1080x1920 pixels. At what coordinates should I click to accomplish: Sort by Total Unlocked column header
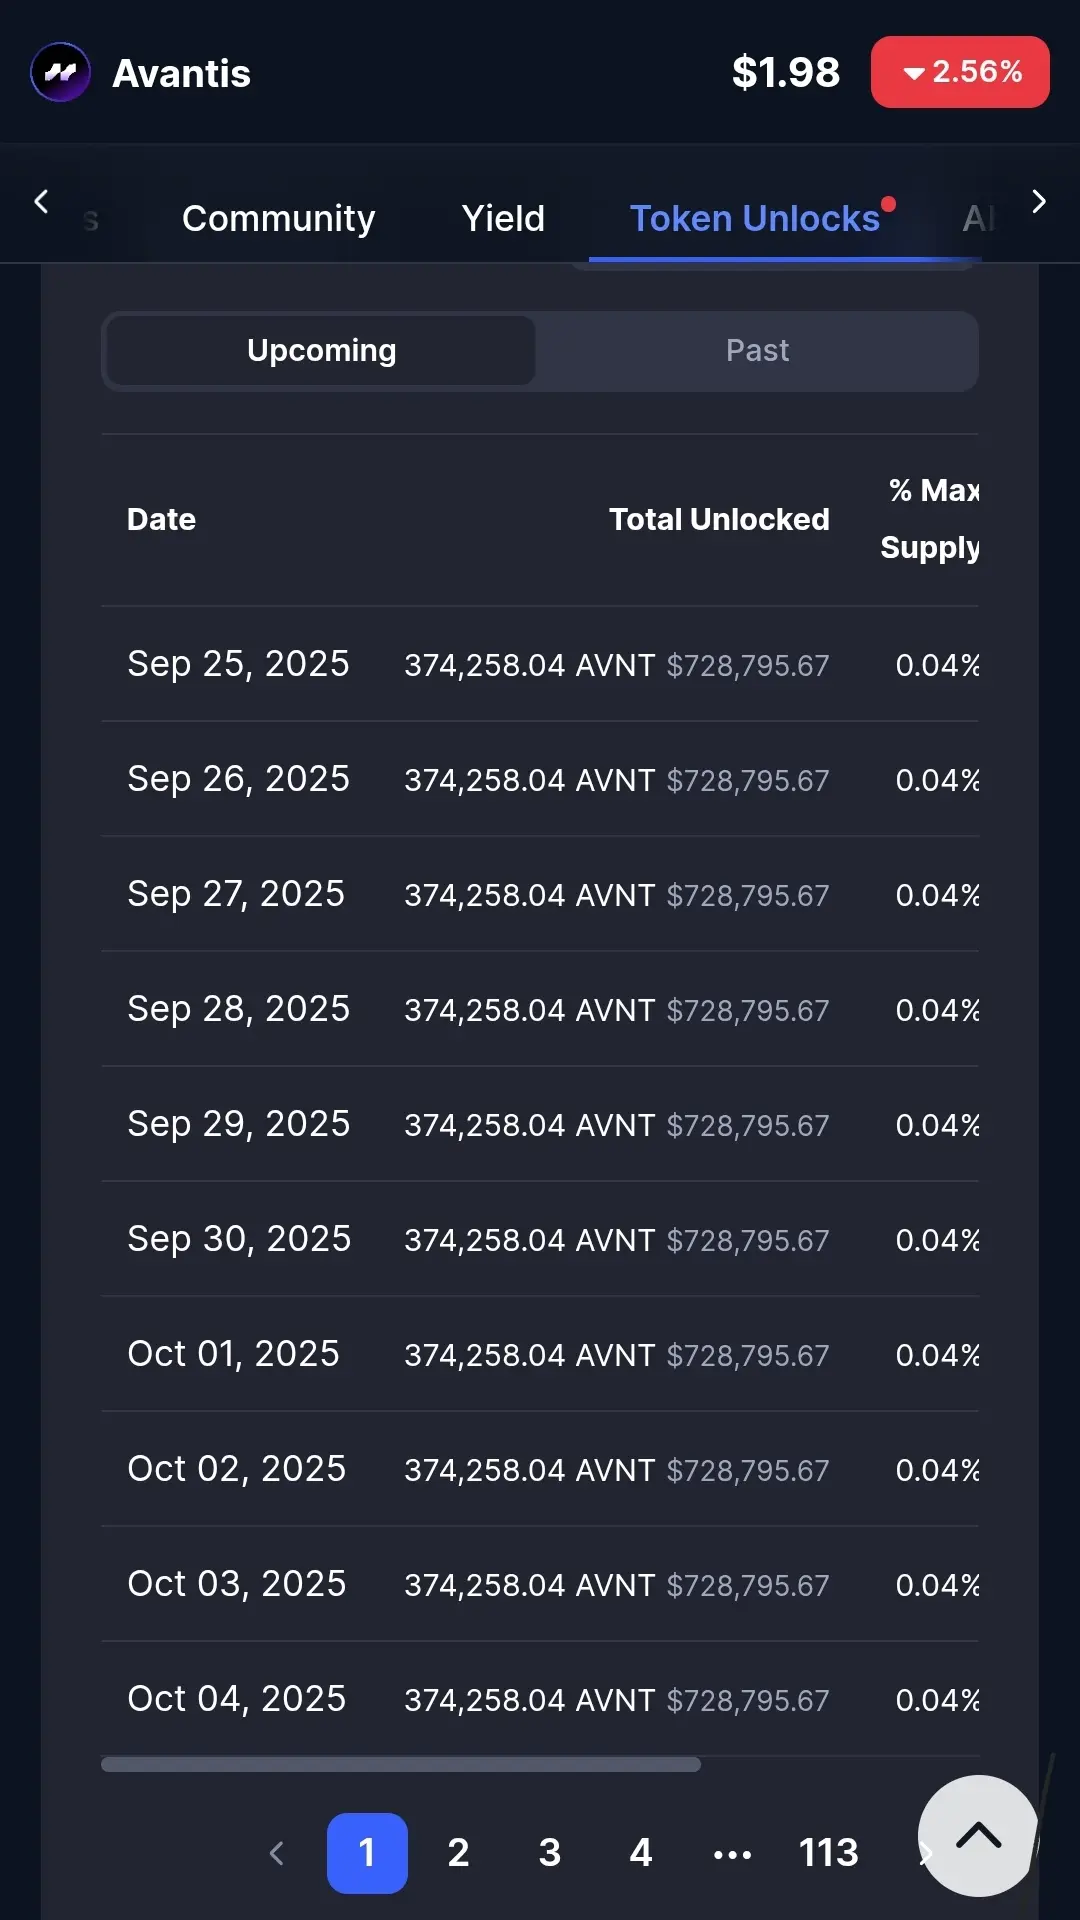[x=719, y=519]
